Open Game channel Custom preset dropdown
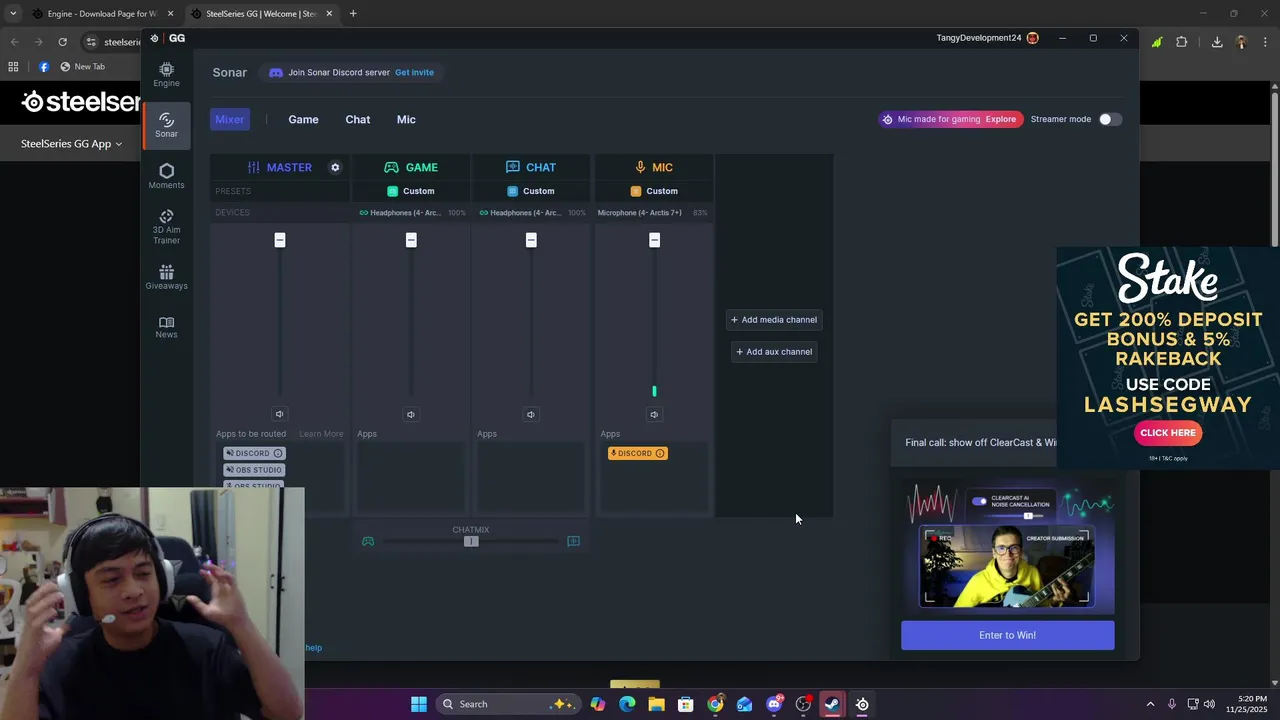The image size is (1280, 720). tap(411, 191)
